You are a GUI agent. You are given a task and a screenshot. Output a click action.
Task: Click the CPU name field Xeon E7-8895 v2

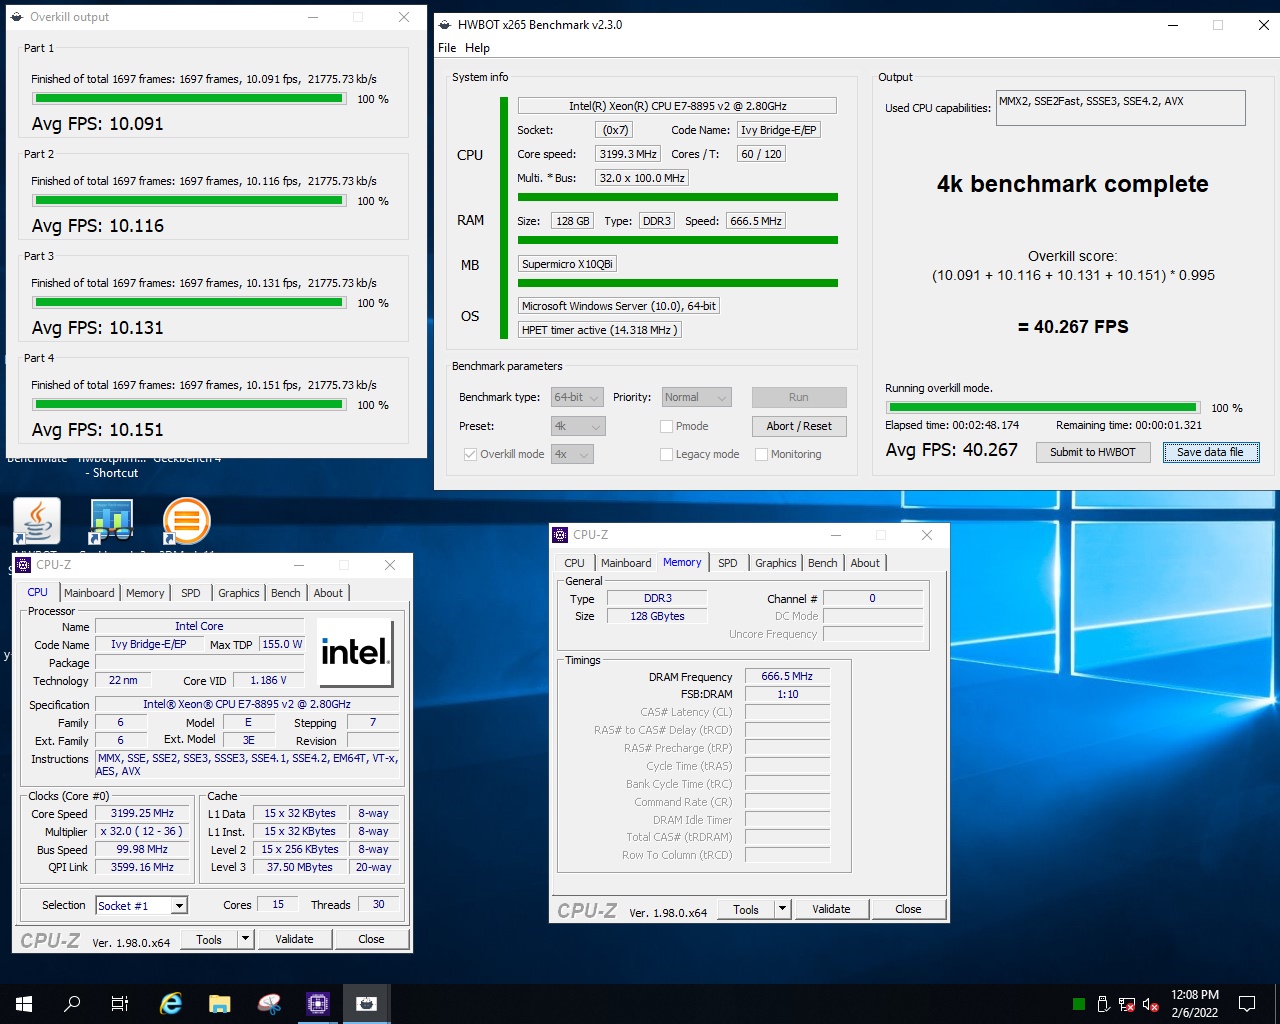click(677, 106)
